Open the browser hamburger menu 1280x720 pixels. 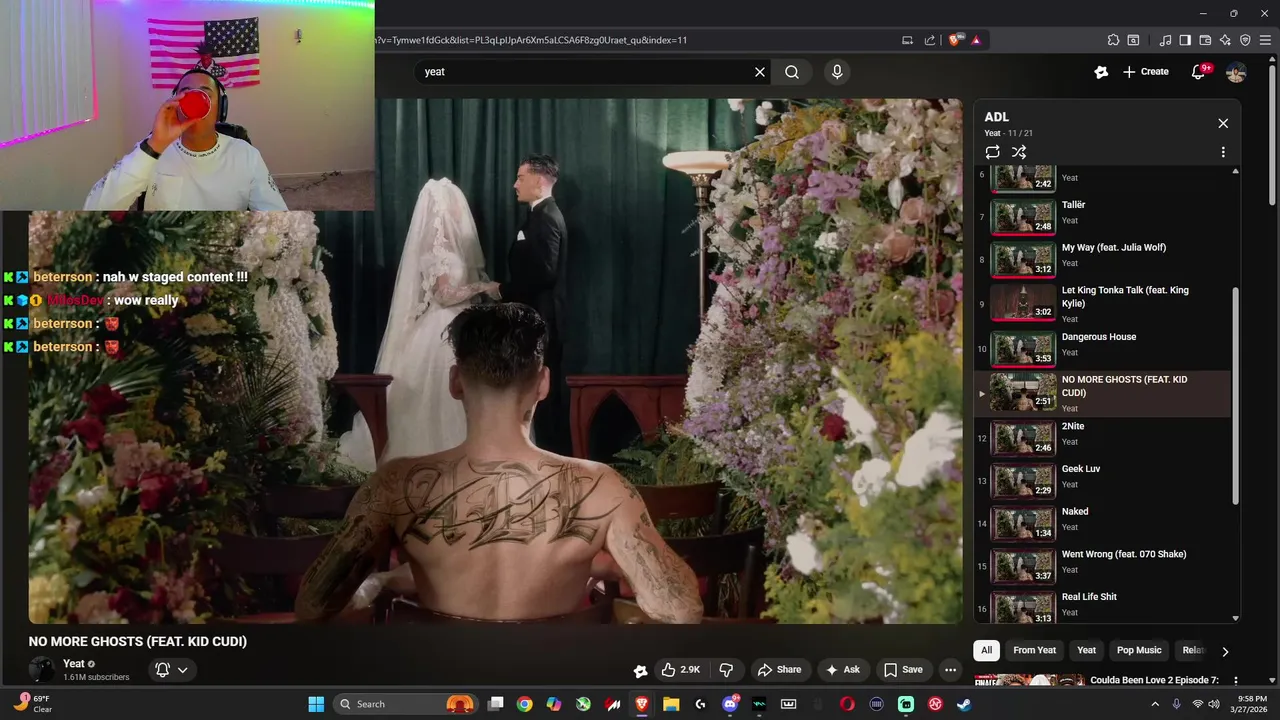point(1265,40)
